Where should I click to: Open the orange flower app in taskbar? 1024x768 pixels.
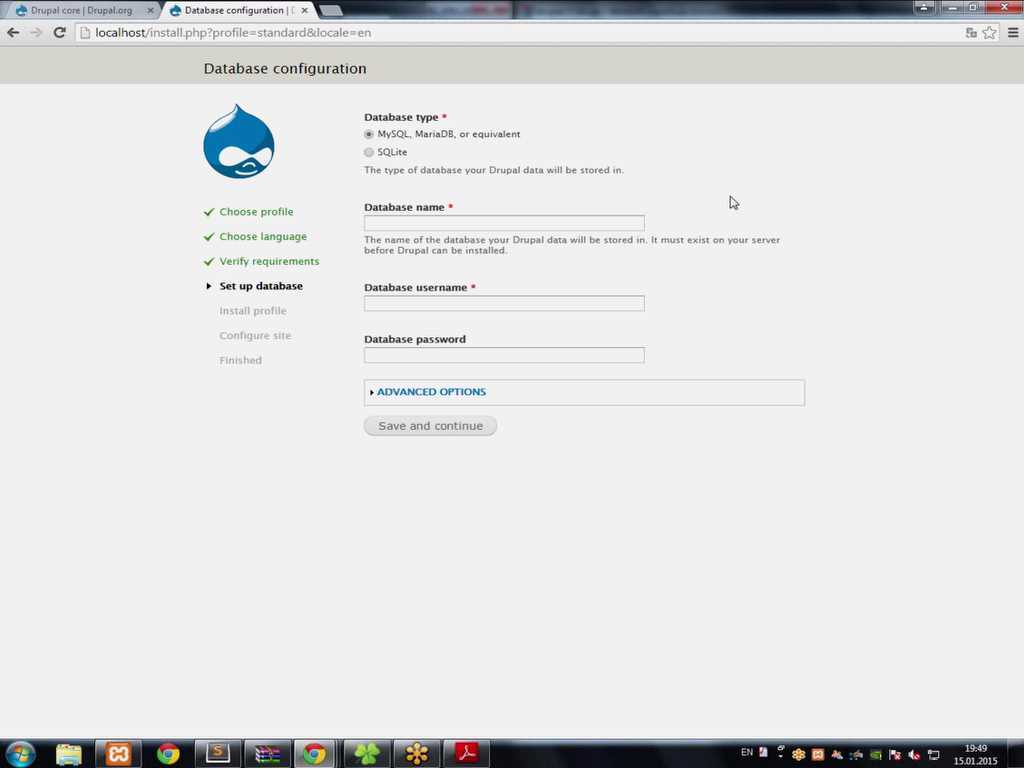(x=417, y=754)
